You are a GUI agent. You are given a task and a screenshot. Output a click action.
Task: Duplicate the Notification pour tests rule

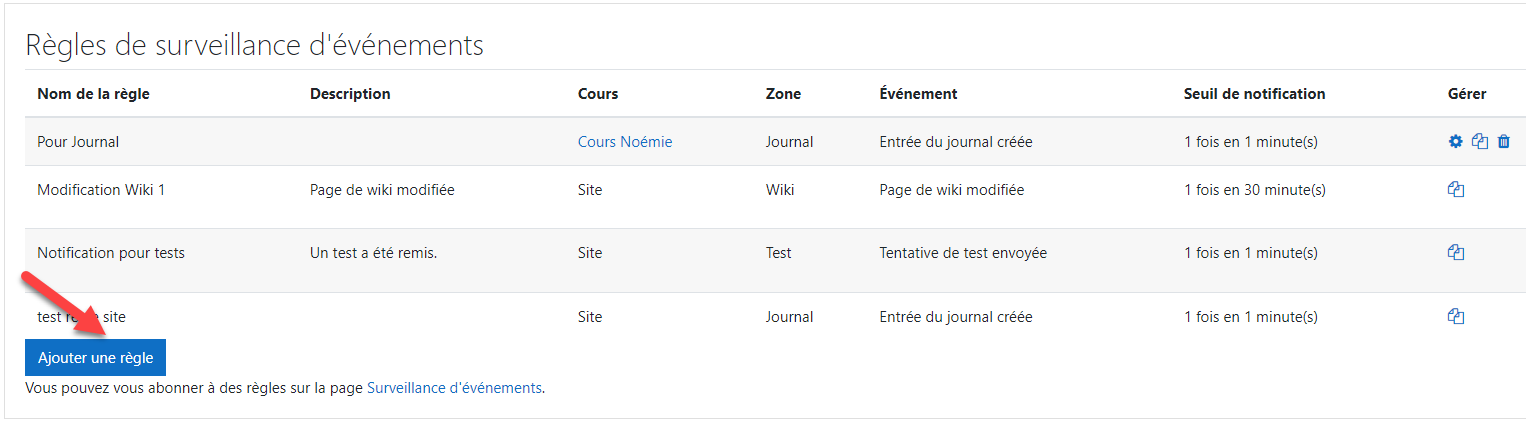(x=1456, y=253)
